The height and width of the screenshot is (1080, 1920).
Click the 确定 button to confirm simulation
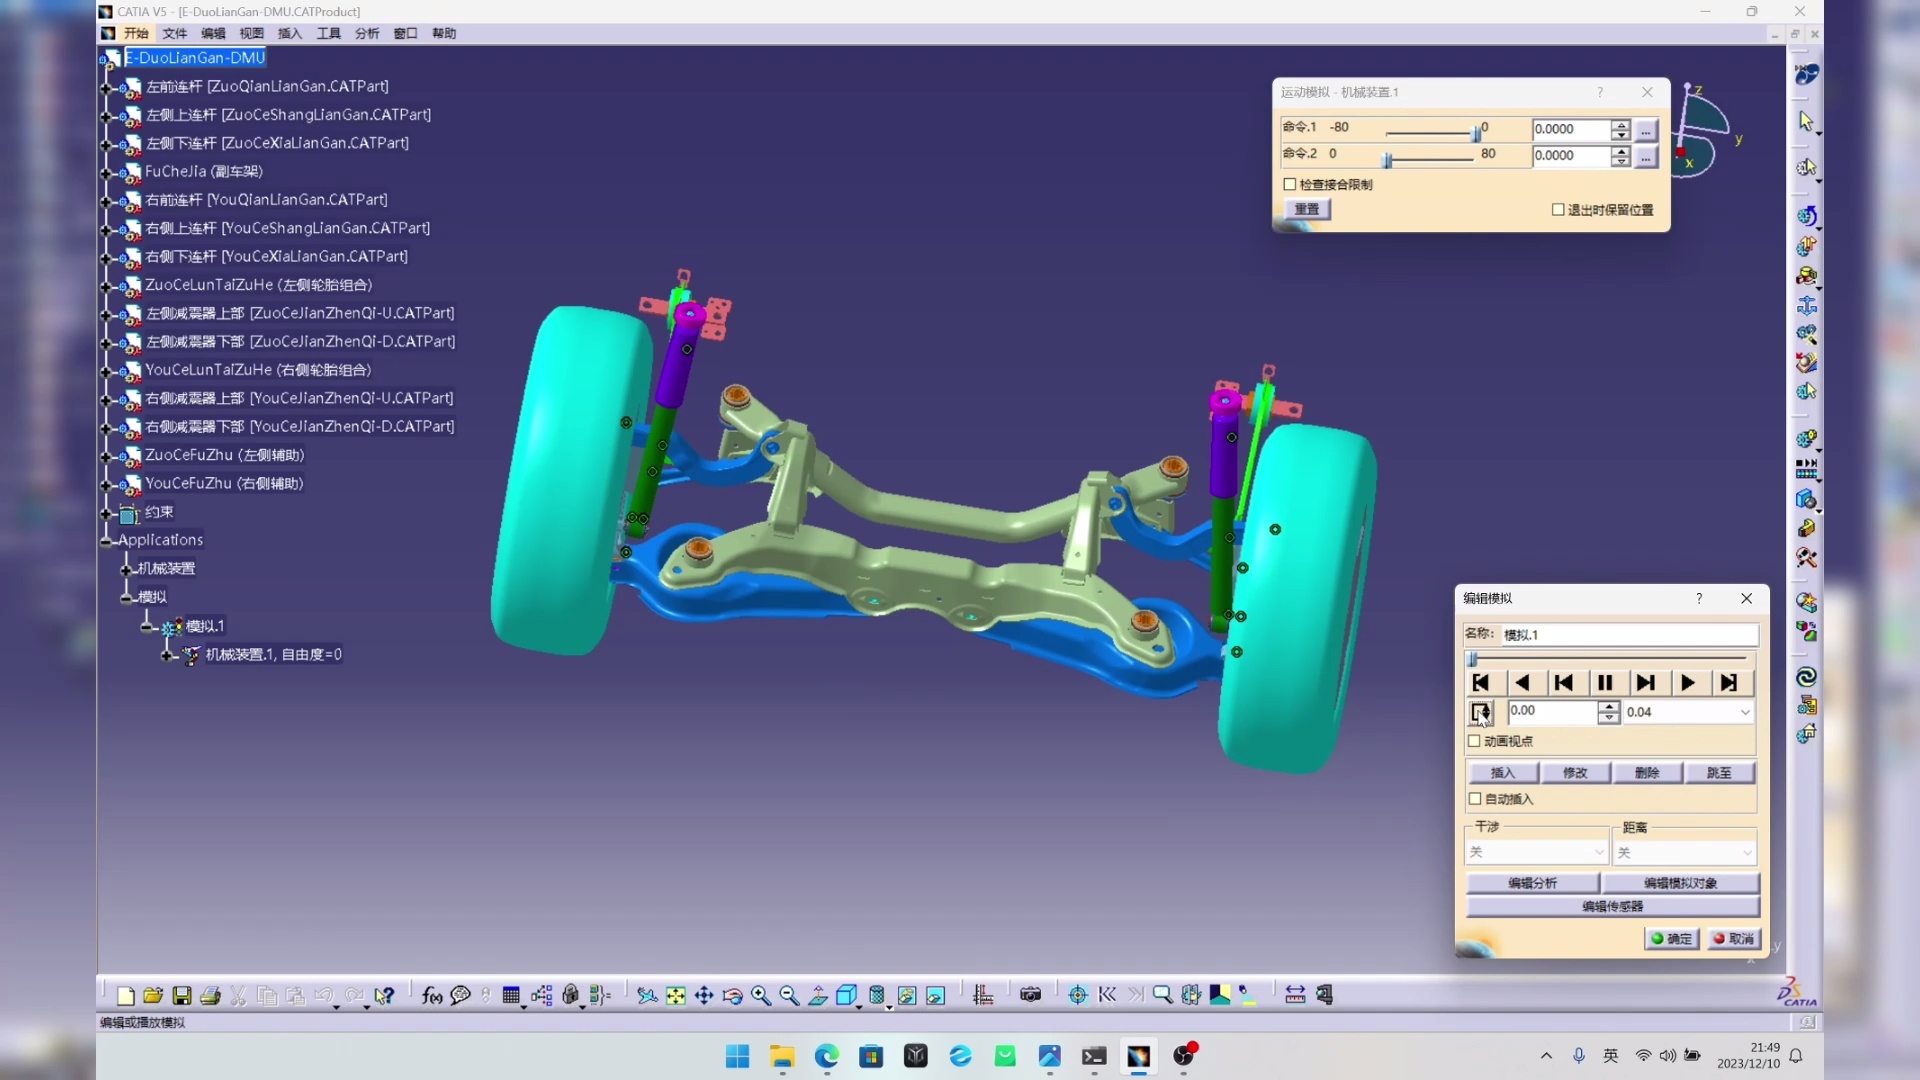tap(1672, 939)
